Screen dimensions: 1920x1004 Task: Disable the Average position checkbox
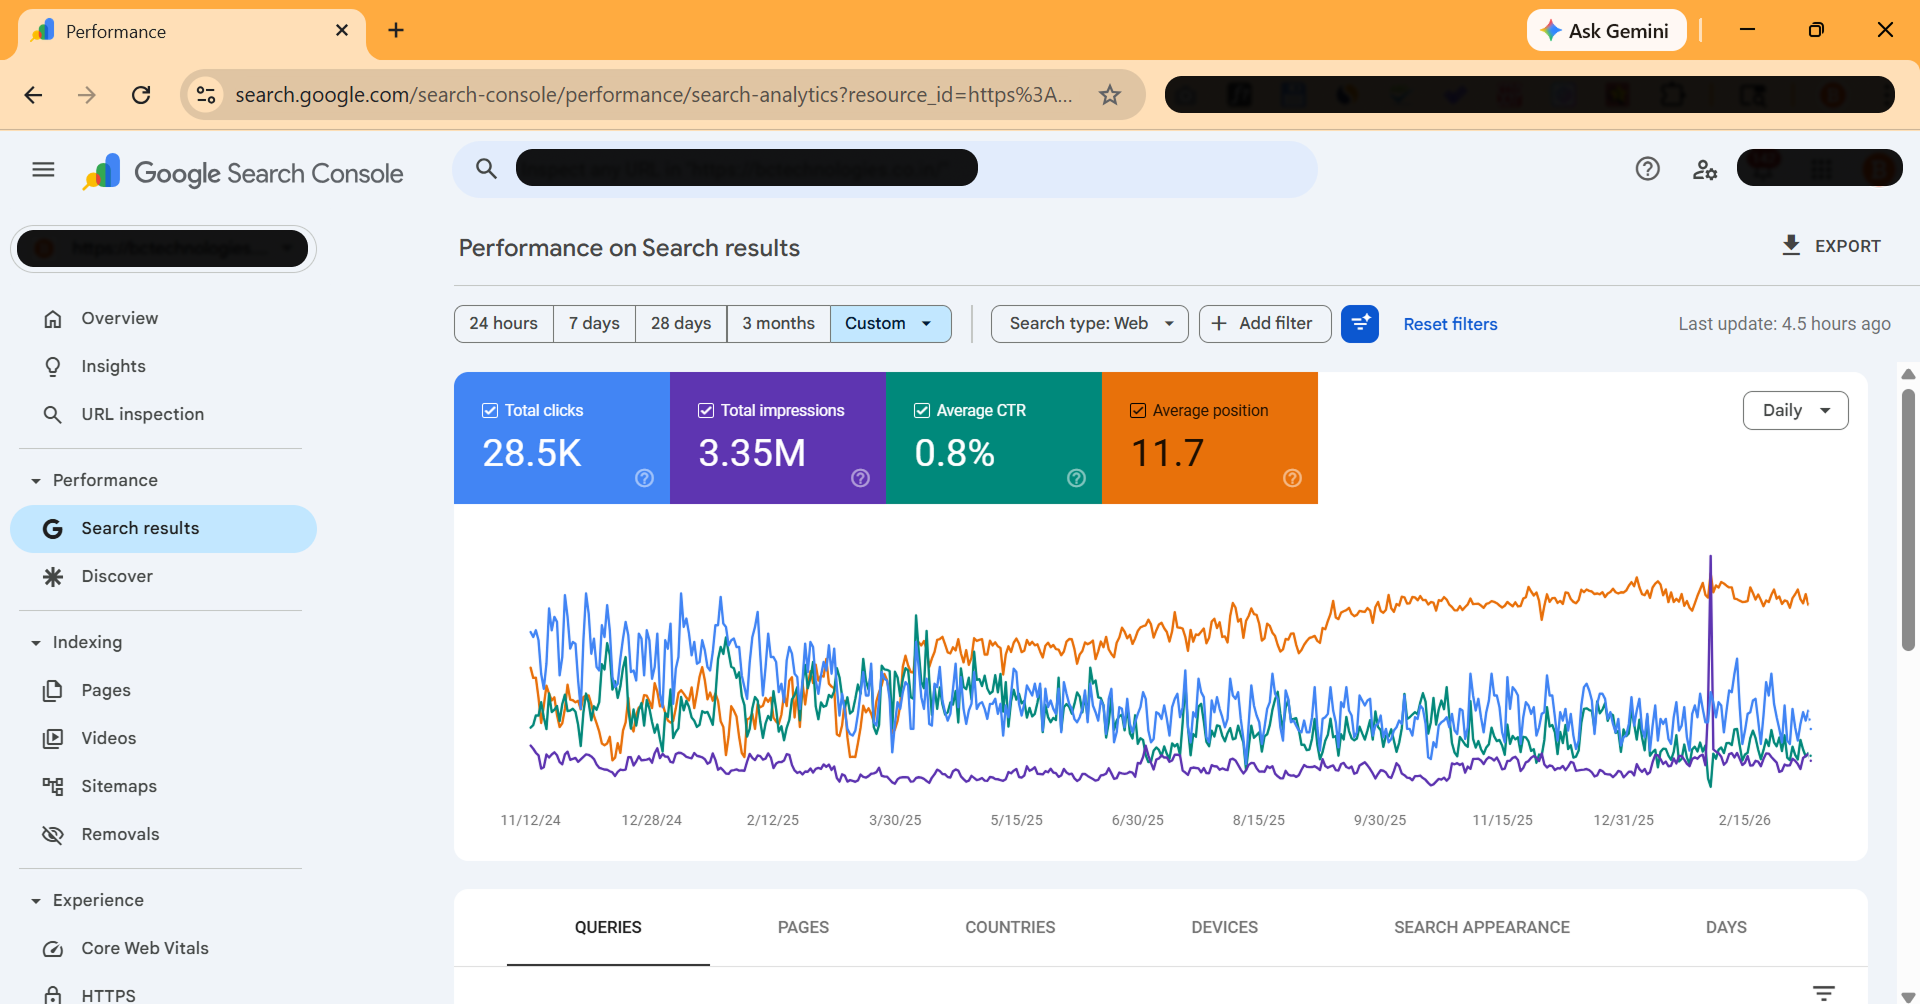[1138, 410]
